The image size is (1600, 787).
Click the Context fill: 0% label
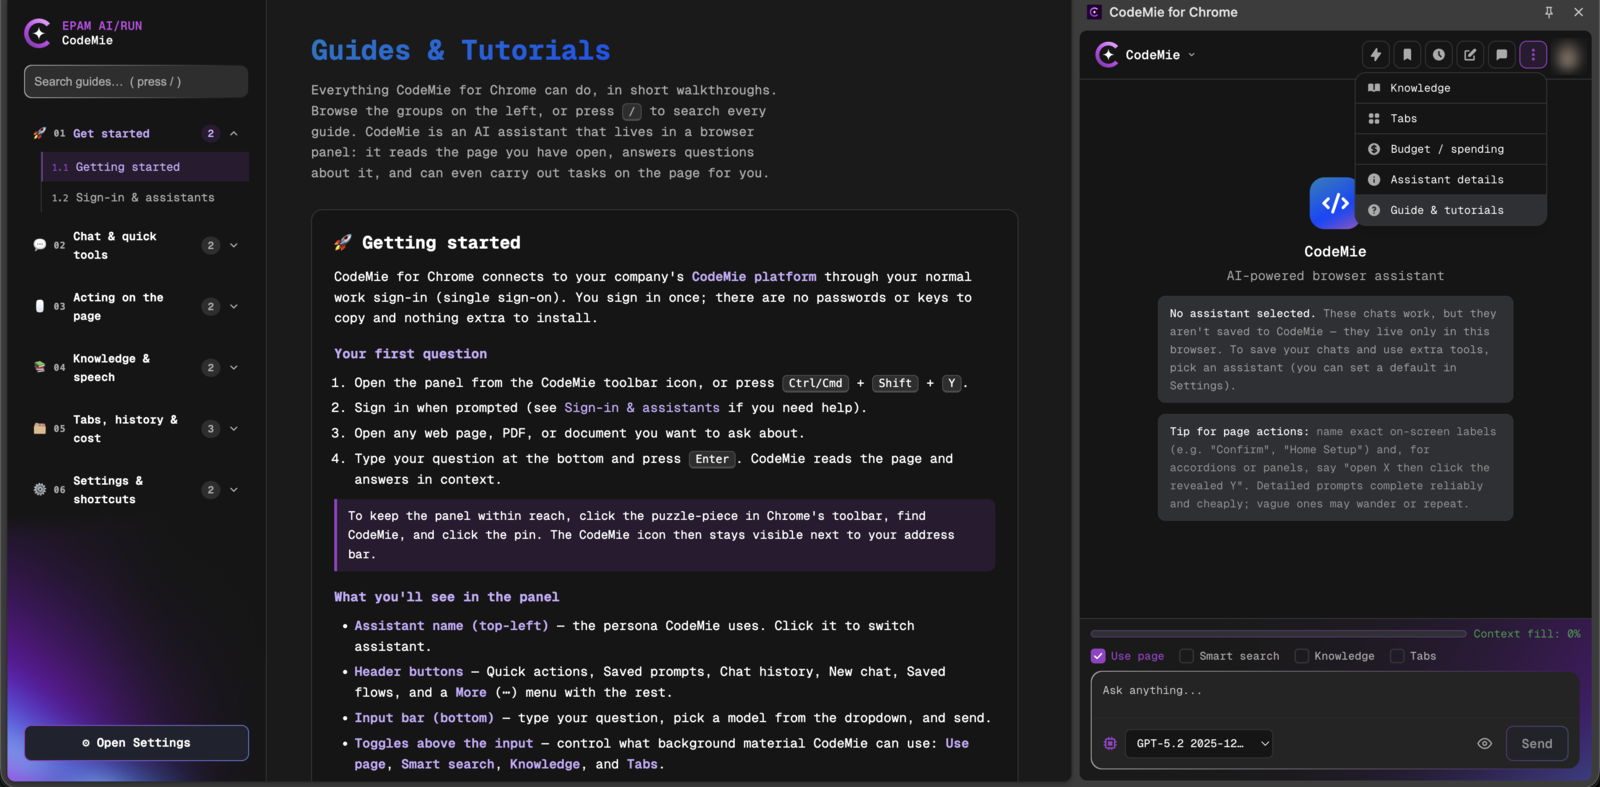pos(1527,634)
